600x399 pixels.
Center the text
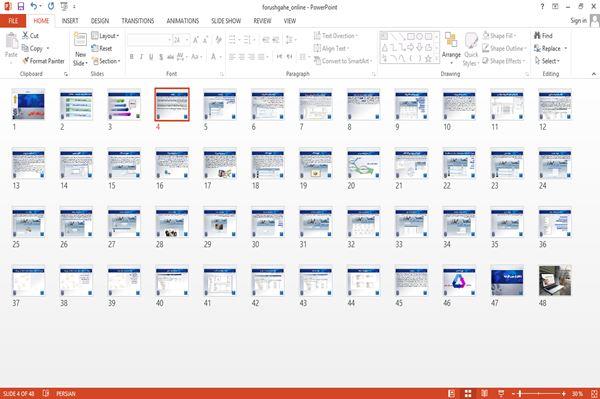tap(242, 57)
